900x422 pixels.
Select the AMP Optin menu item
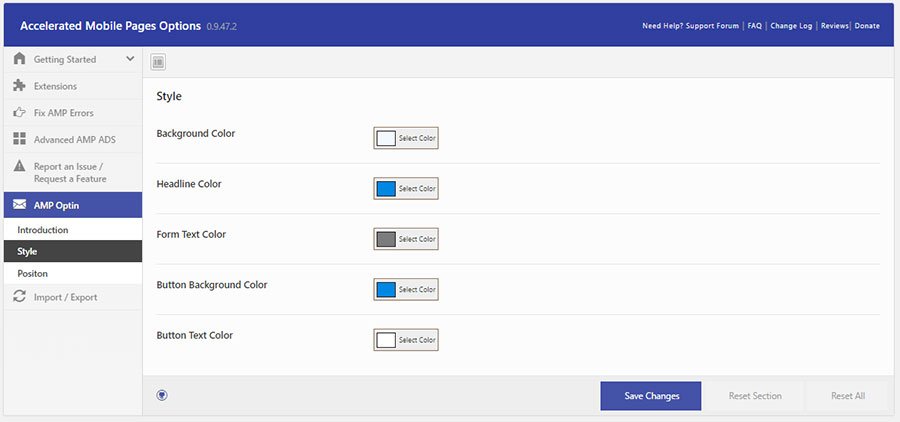tap(73, 205)
